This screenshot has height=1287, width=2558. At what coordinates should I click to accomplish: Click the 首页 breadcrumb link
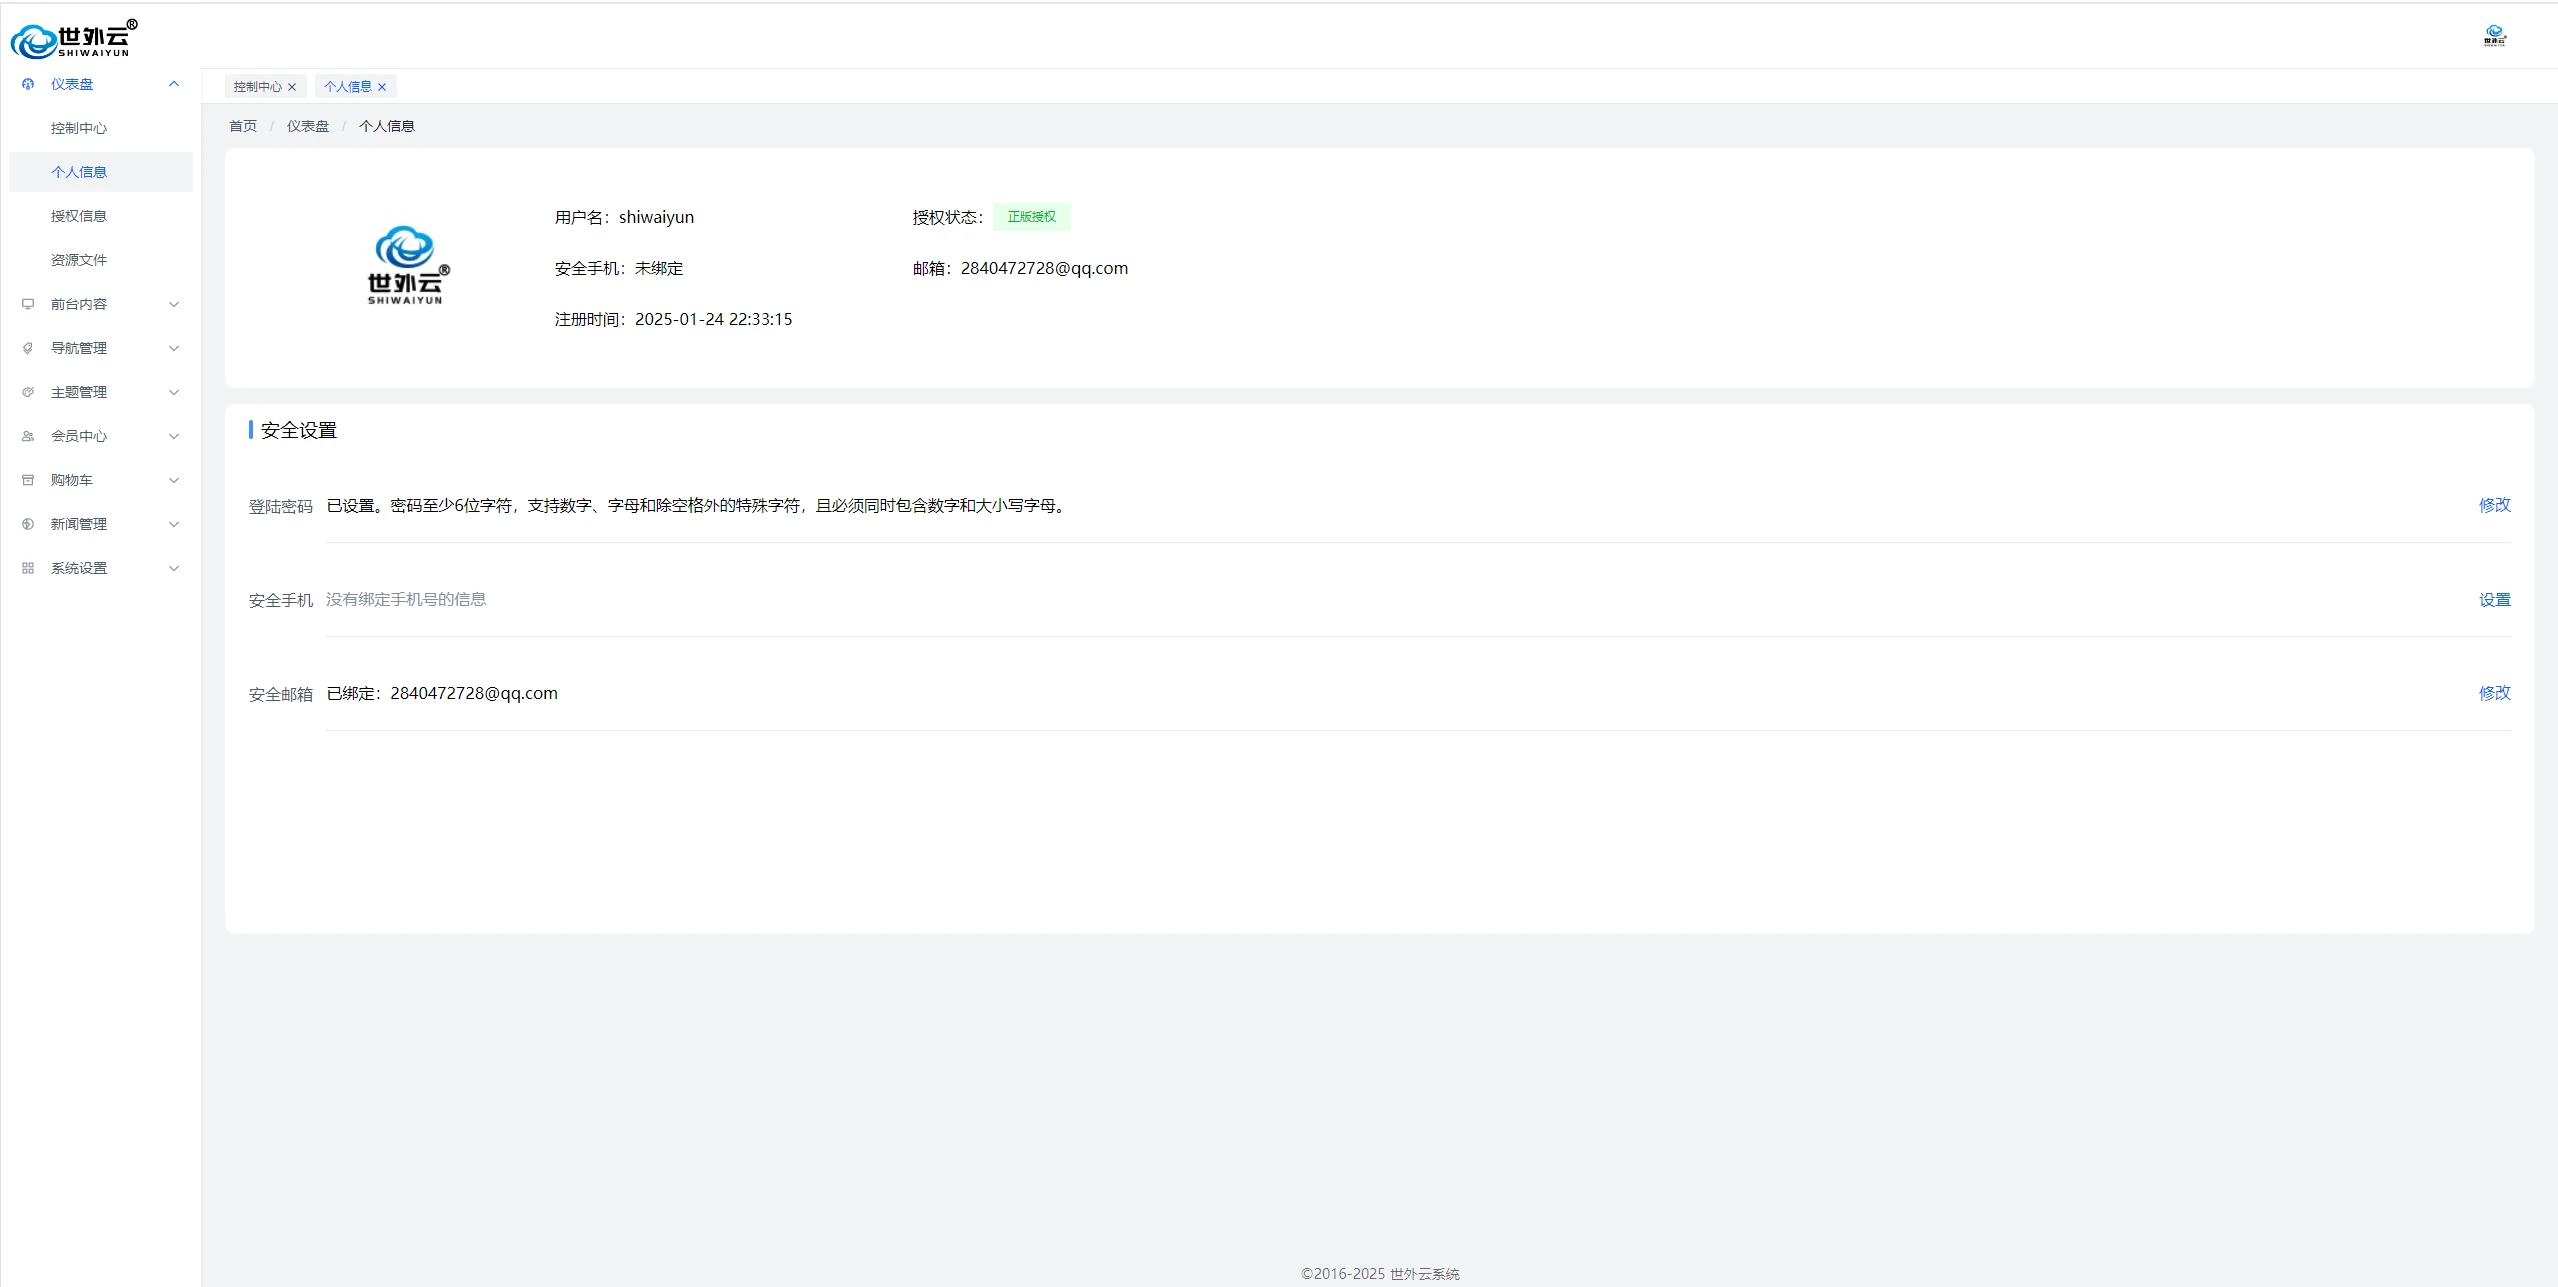[x=243, y=126]
